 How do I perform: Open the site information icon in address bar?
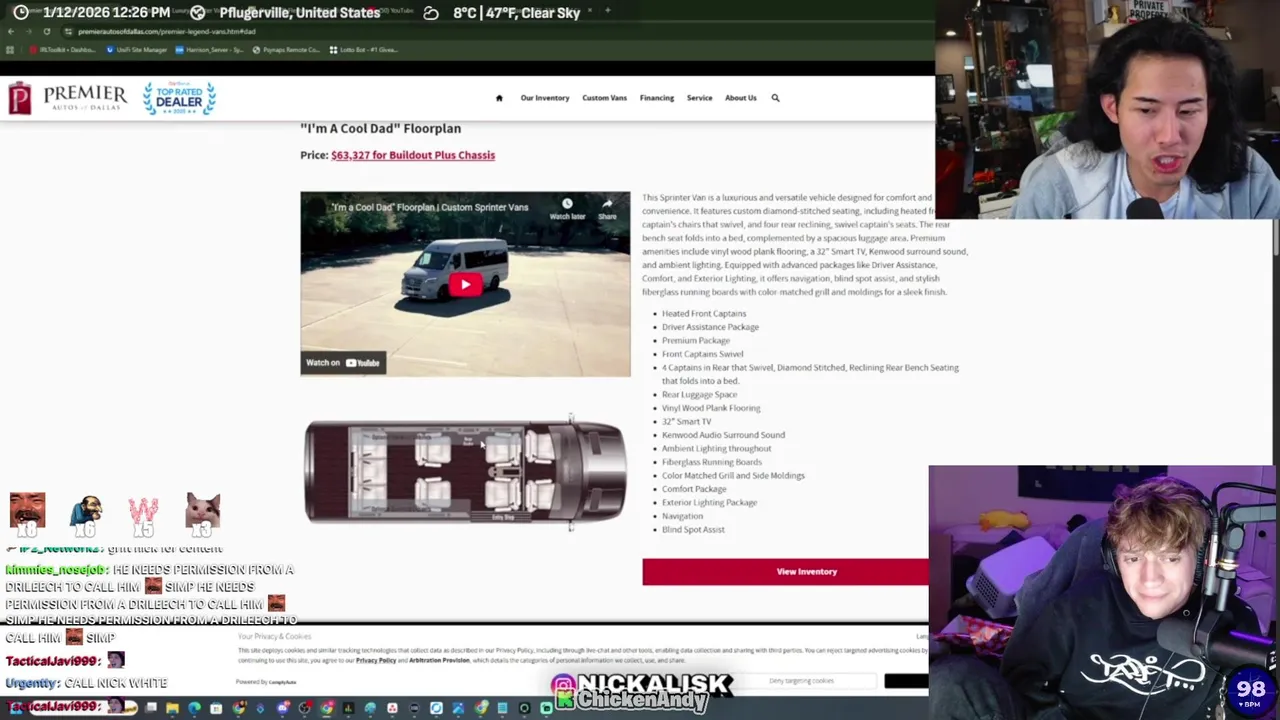point(68,31)
